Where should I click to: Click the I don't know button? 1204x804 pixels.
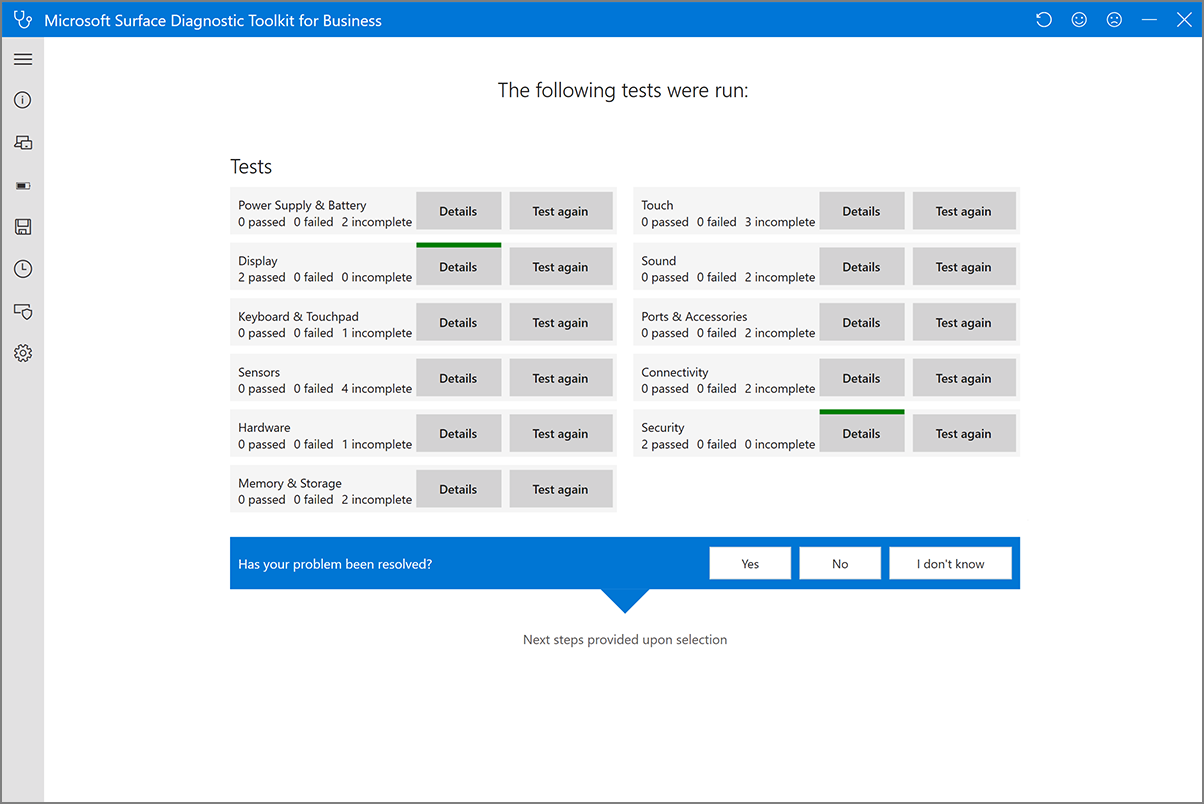pos(949,562)
